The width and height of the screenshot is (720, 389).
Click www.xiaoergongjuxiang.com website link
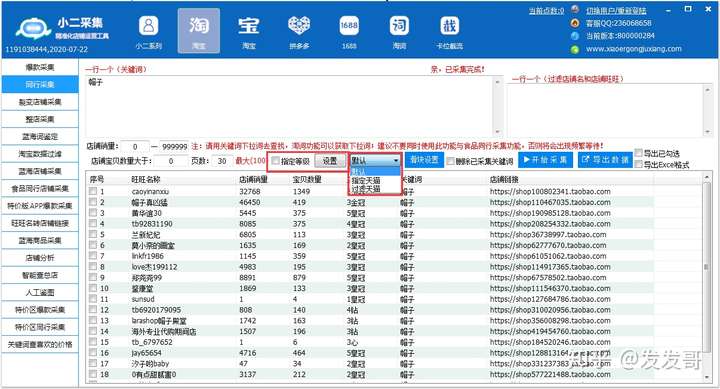[x=634, y=49]
